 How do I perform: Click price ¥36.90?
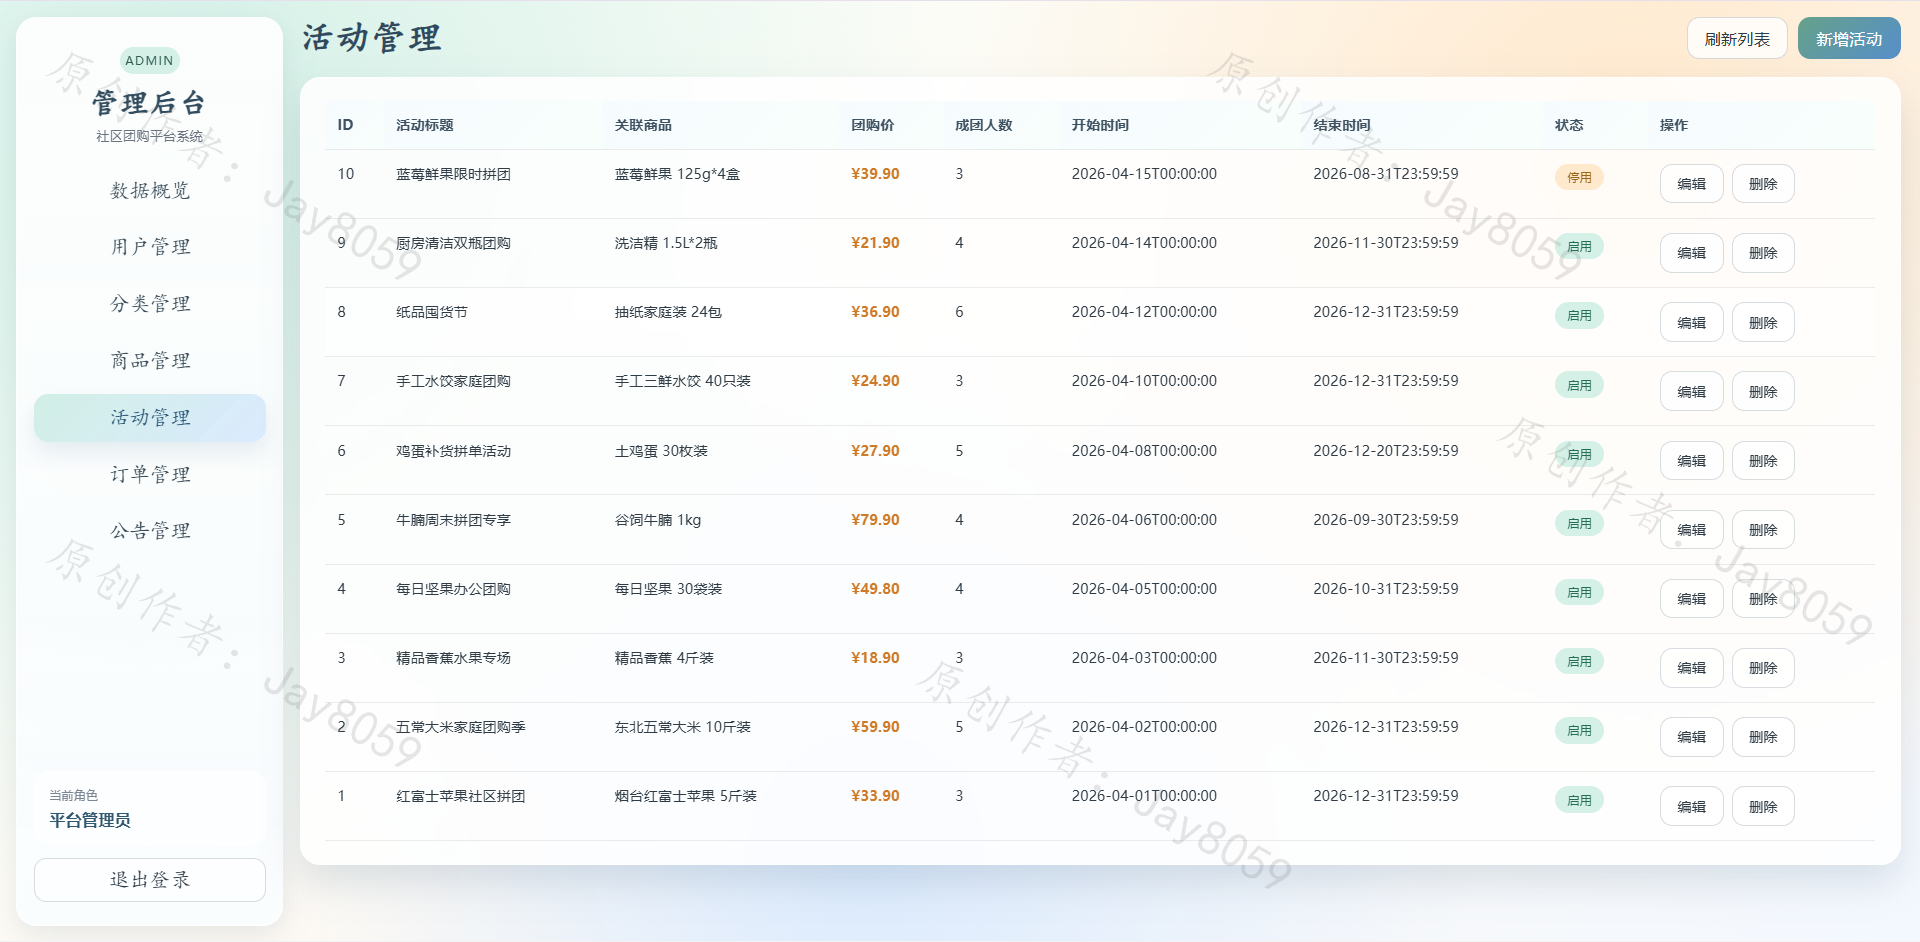coord(875,312)
